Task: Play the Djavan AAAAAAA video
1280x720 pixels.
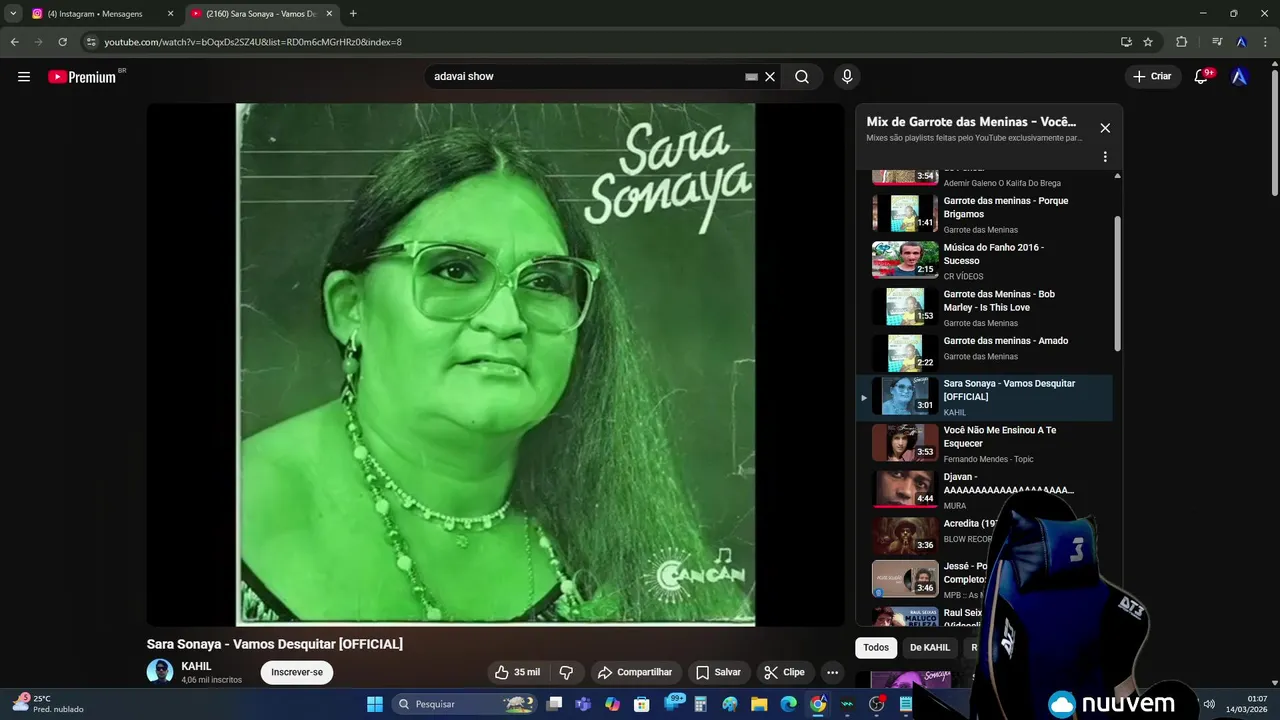Action: pyautogui.click(x=984, y=490)
